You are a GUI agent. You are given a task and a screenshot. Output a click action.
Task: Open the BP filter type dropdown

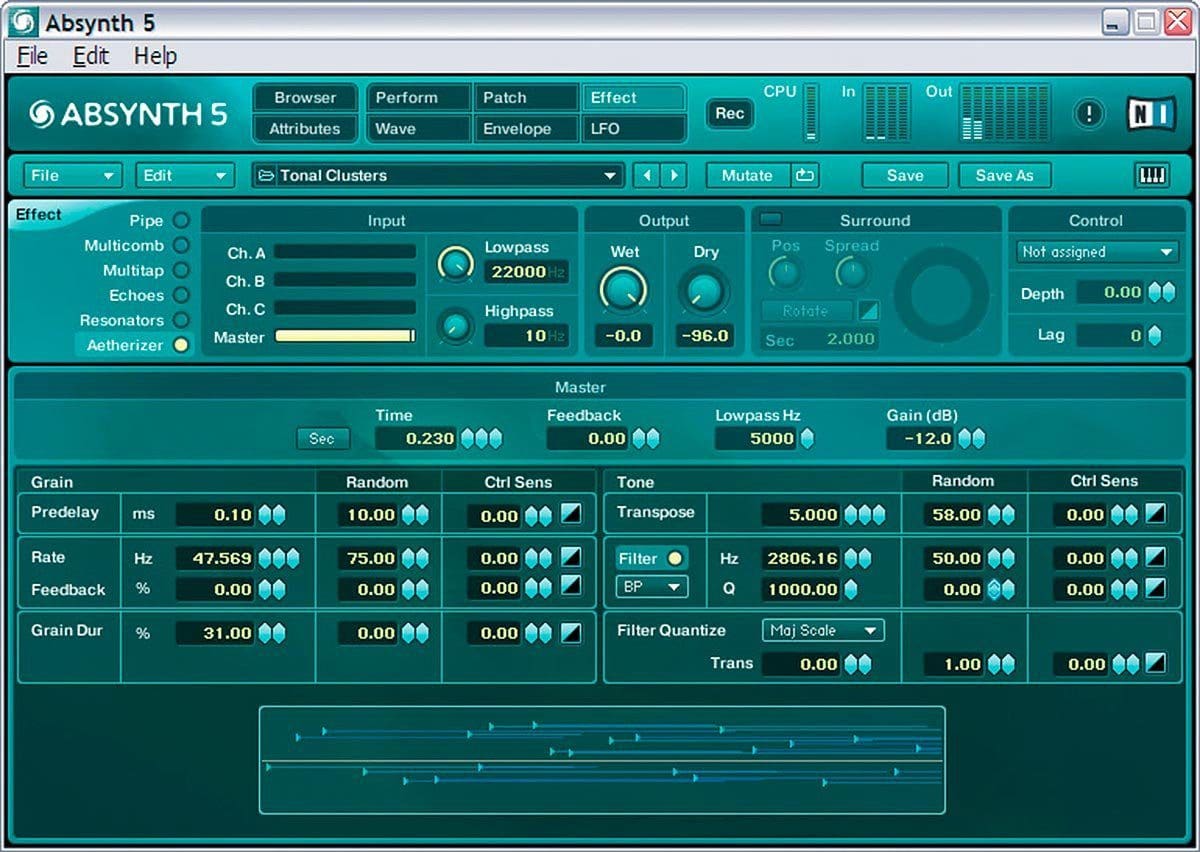[651, 587]
